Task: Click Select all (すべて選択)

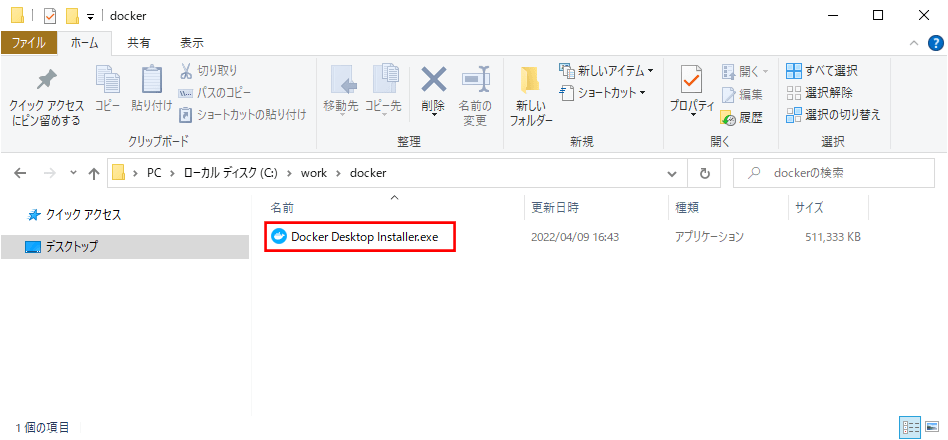Action: pyautogui.click(x=822, y=71)
